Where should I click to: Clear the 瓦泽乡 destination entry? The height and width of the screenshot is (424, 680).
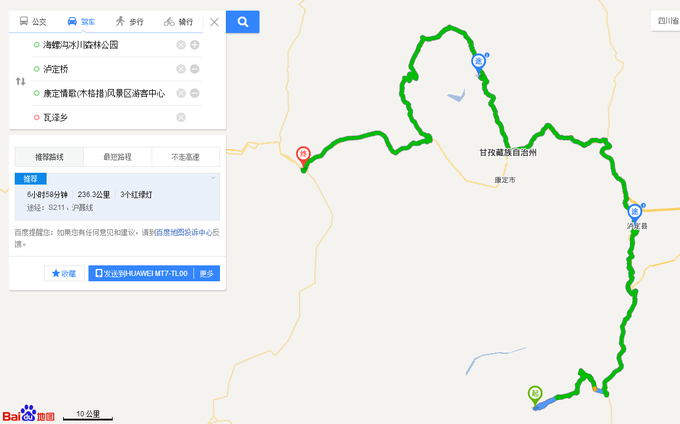(x=181, y=117)
